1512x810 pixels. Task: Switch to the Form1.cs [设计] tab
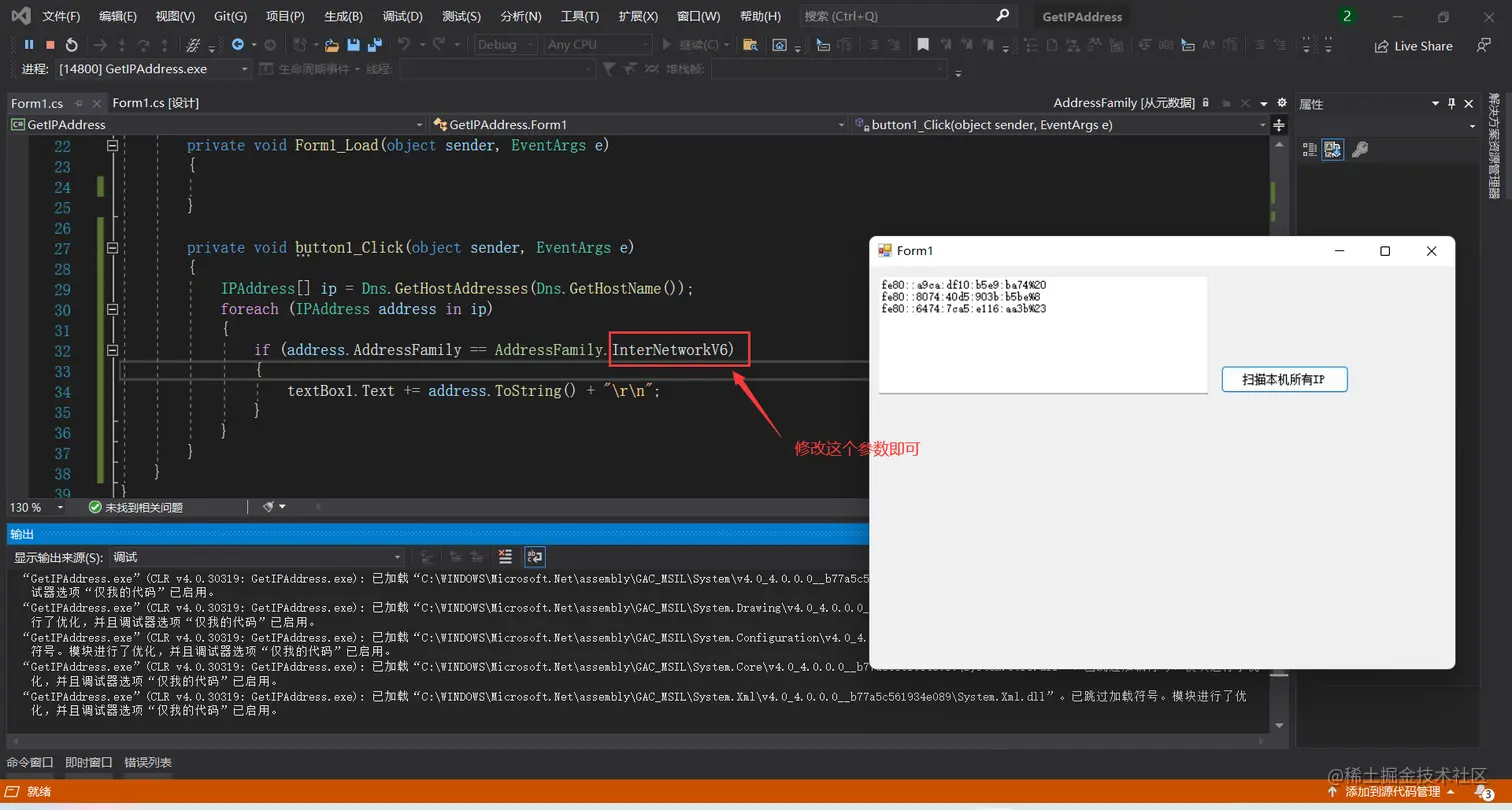point(155,103)
